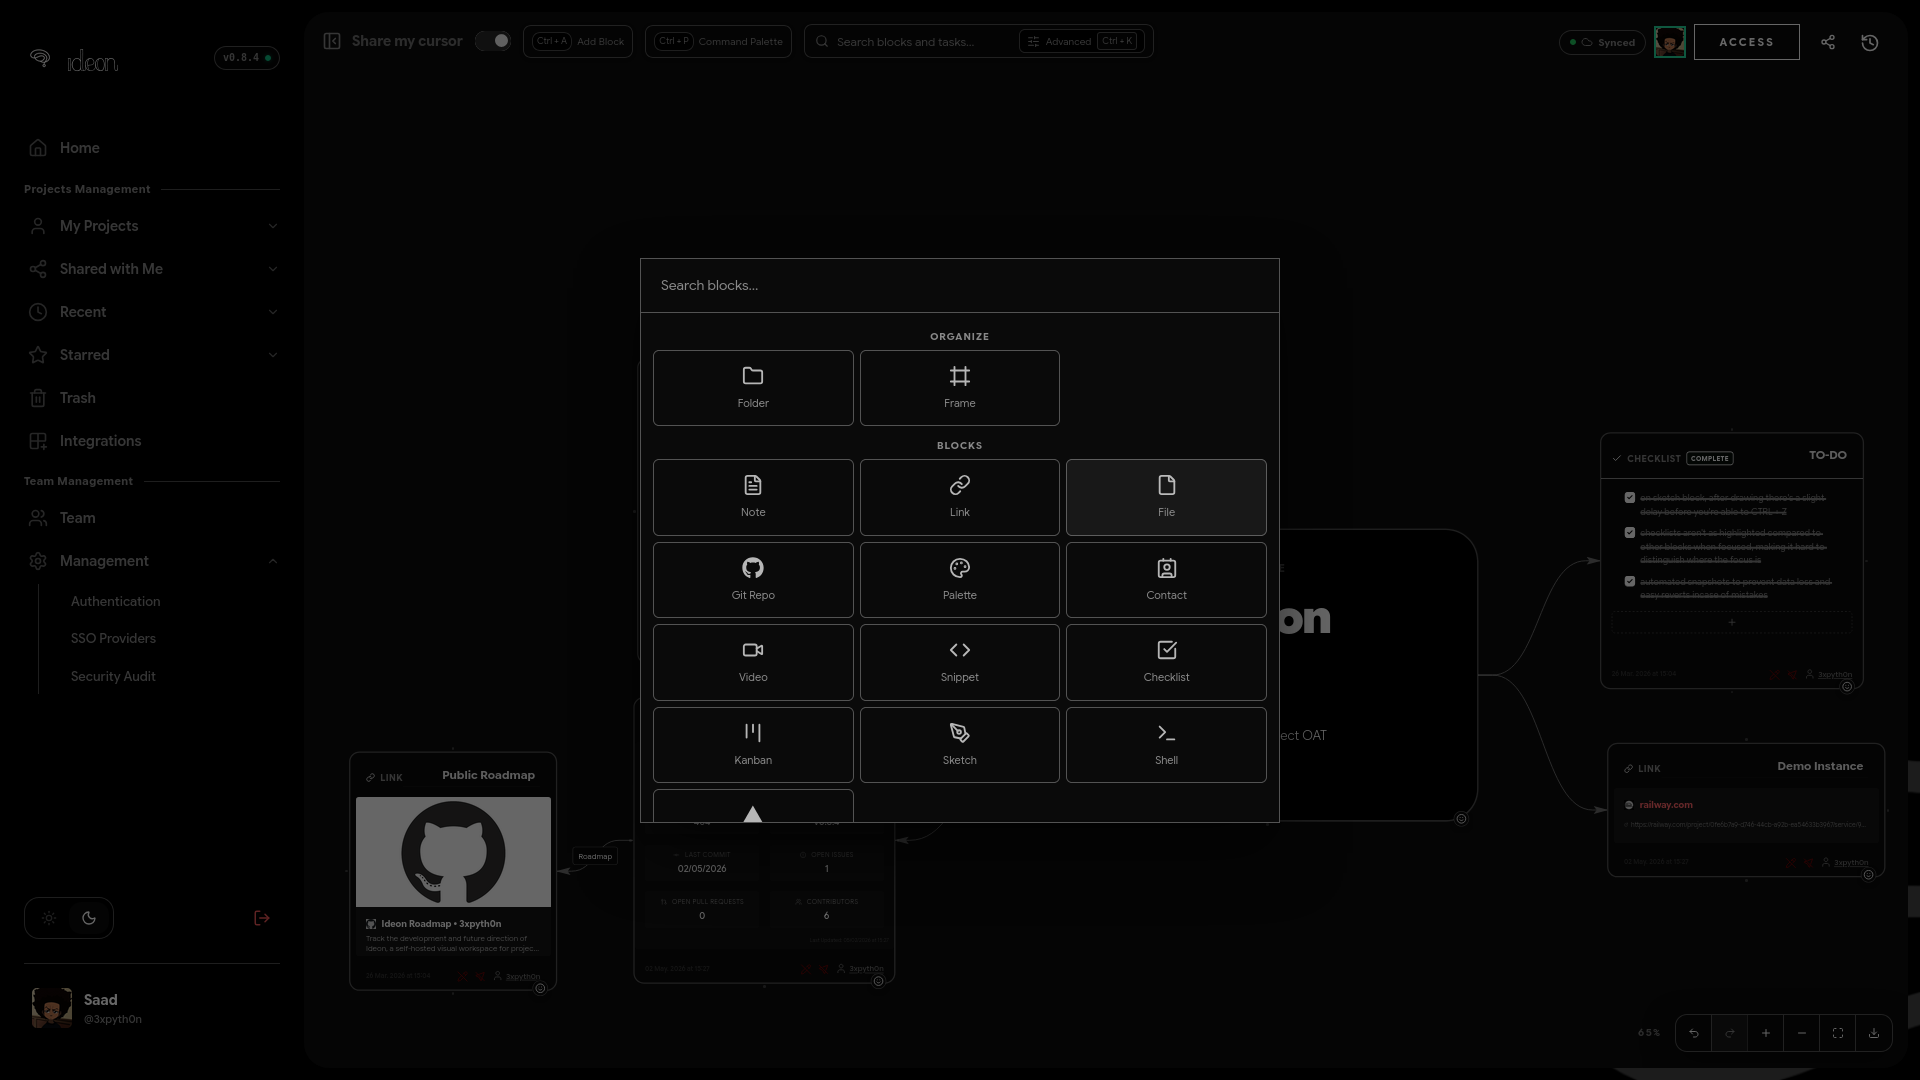Select the Folder block type
Screen dimensions: 1920x1080
click(x=753, y=388)
